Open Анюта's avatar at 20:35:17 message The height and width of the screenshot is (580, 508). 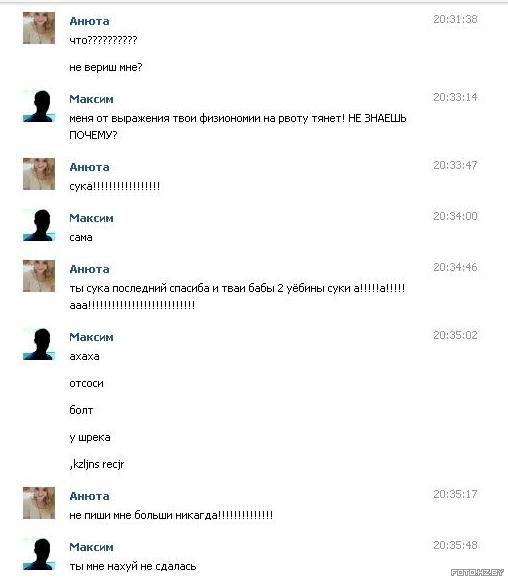coord(39,503)
